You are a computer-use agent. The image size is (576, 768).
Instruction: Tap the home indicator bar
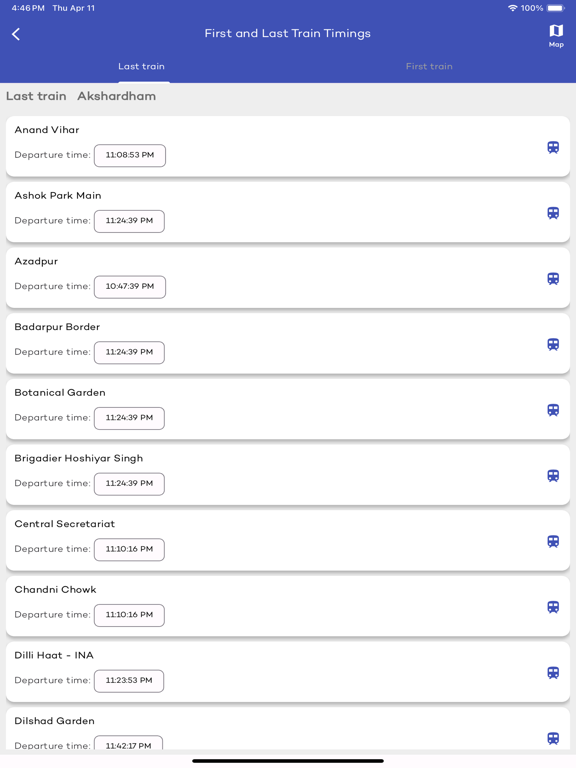(288, 761)
